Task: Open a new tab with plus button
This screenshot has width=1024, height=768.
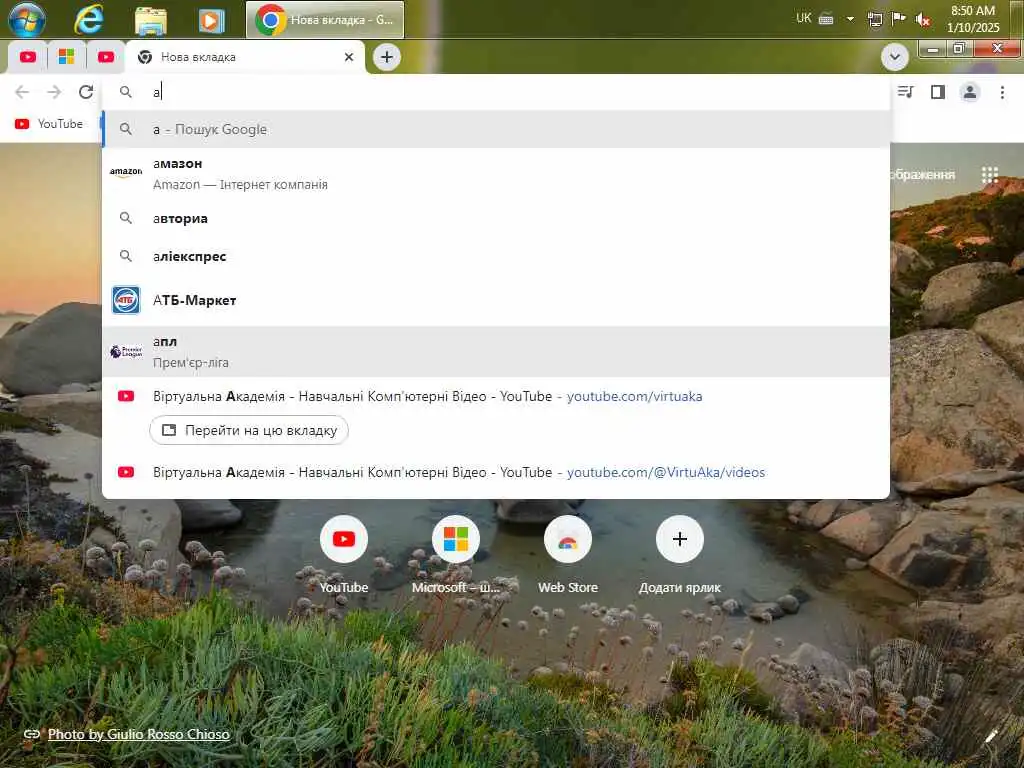Action: (x=387, y=57)
